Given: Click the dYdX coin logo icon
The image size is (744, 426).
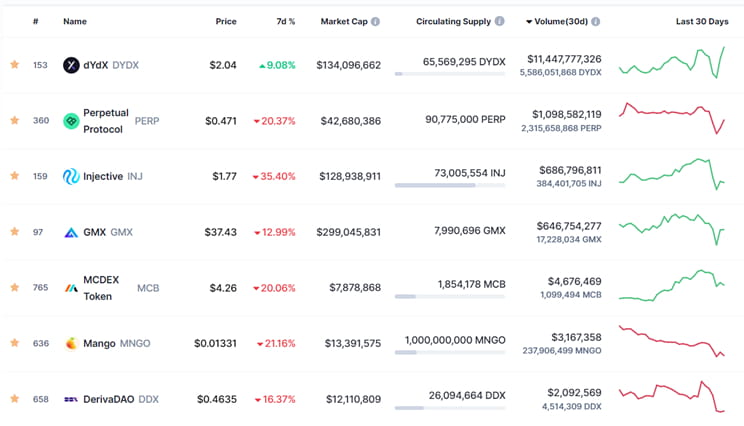Looking at the screenshot, I should tap(71, 65).
